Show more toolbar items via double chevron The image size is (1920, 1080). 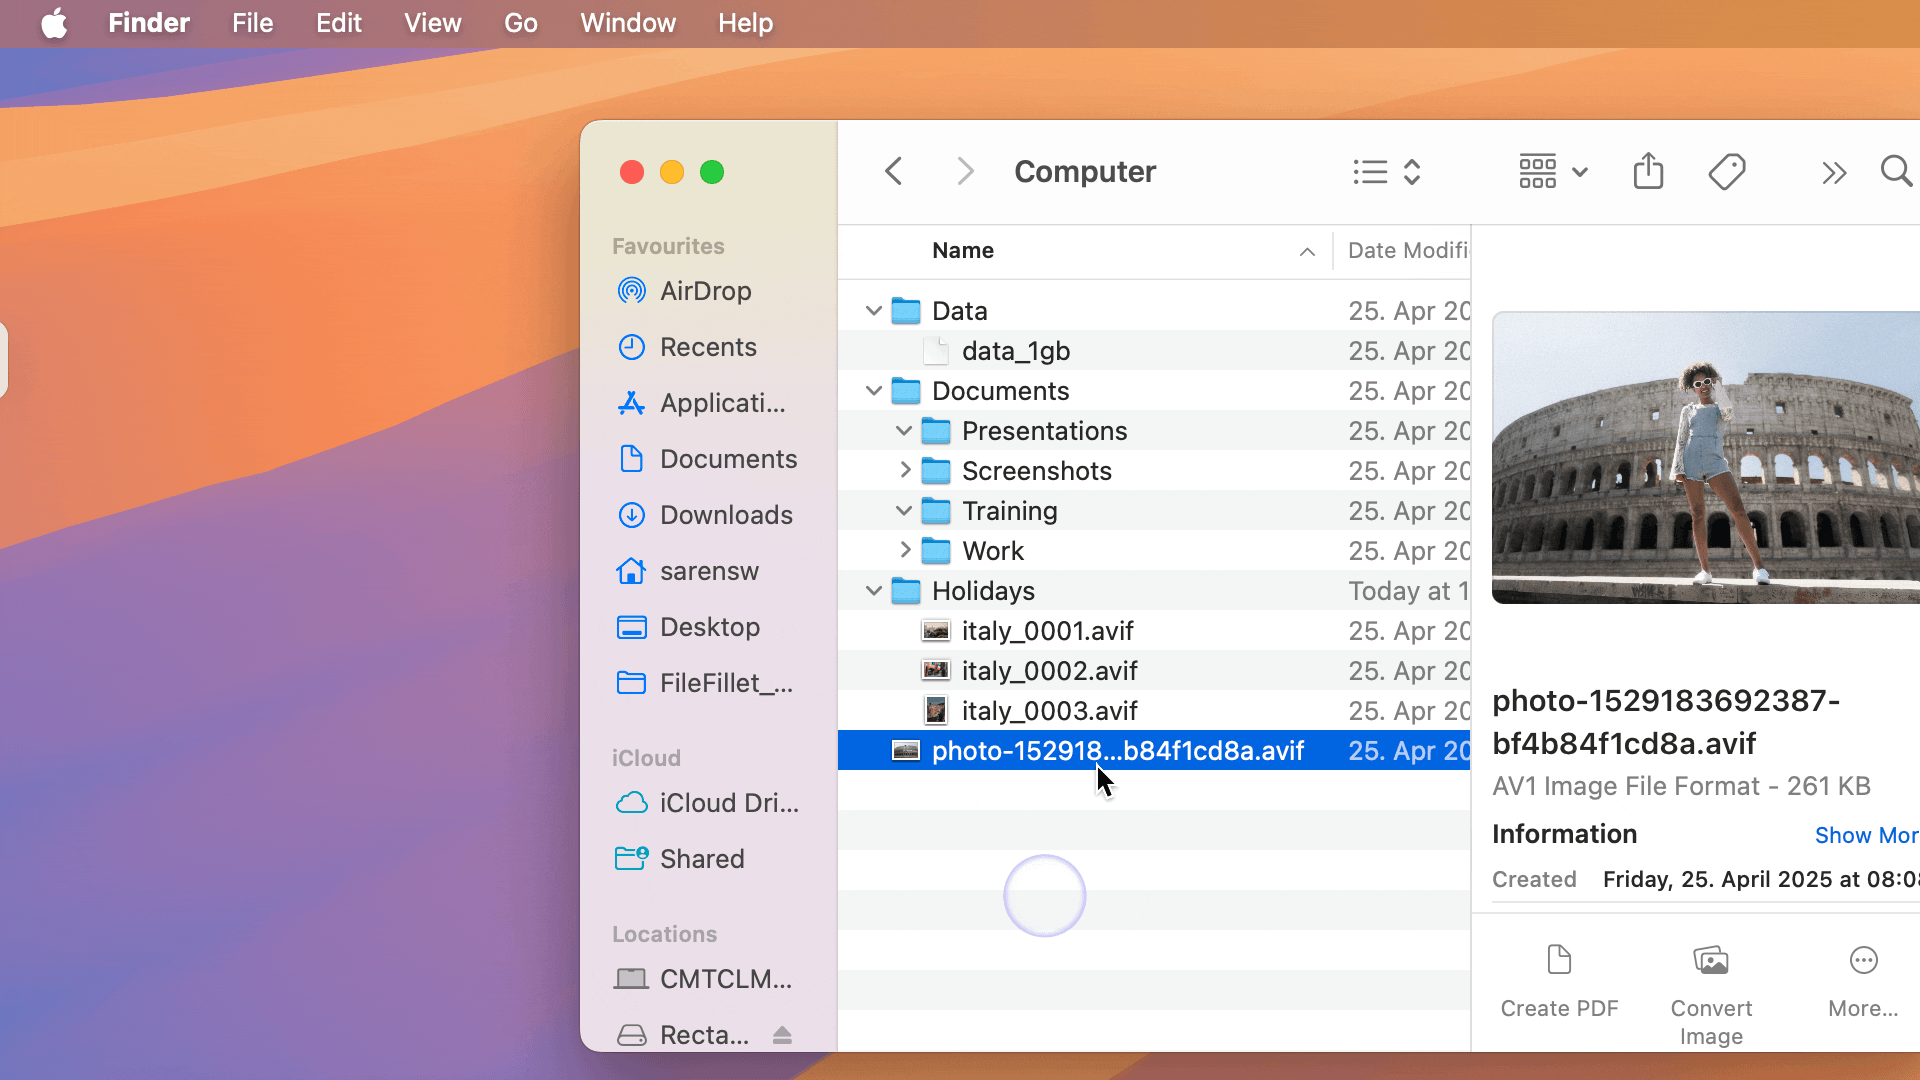pyautogui.click(x=1833, y=173)
